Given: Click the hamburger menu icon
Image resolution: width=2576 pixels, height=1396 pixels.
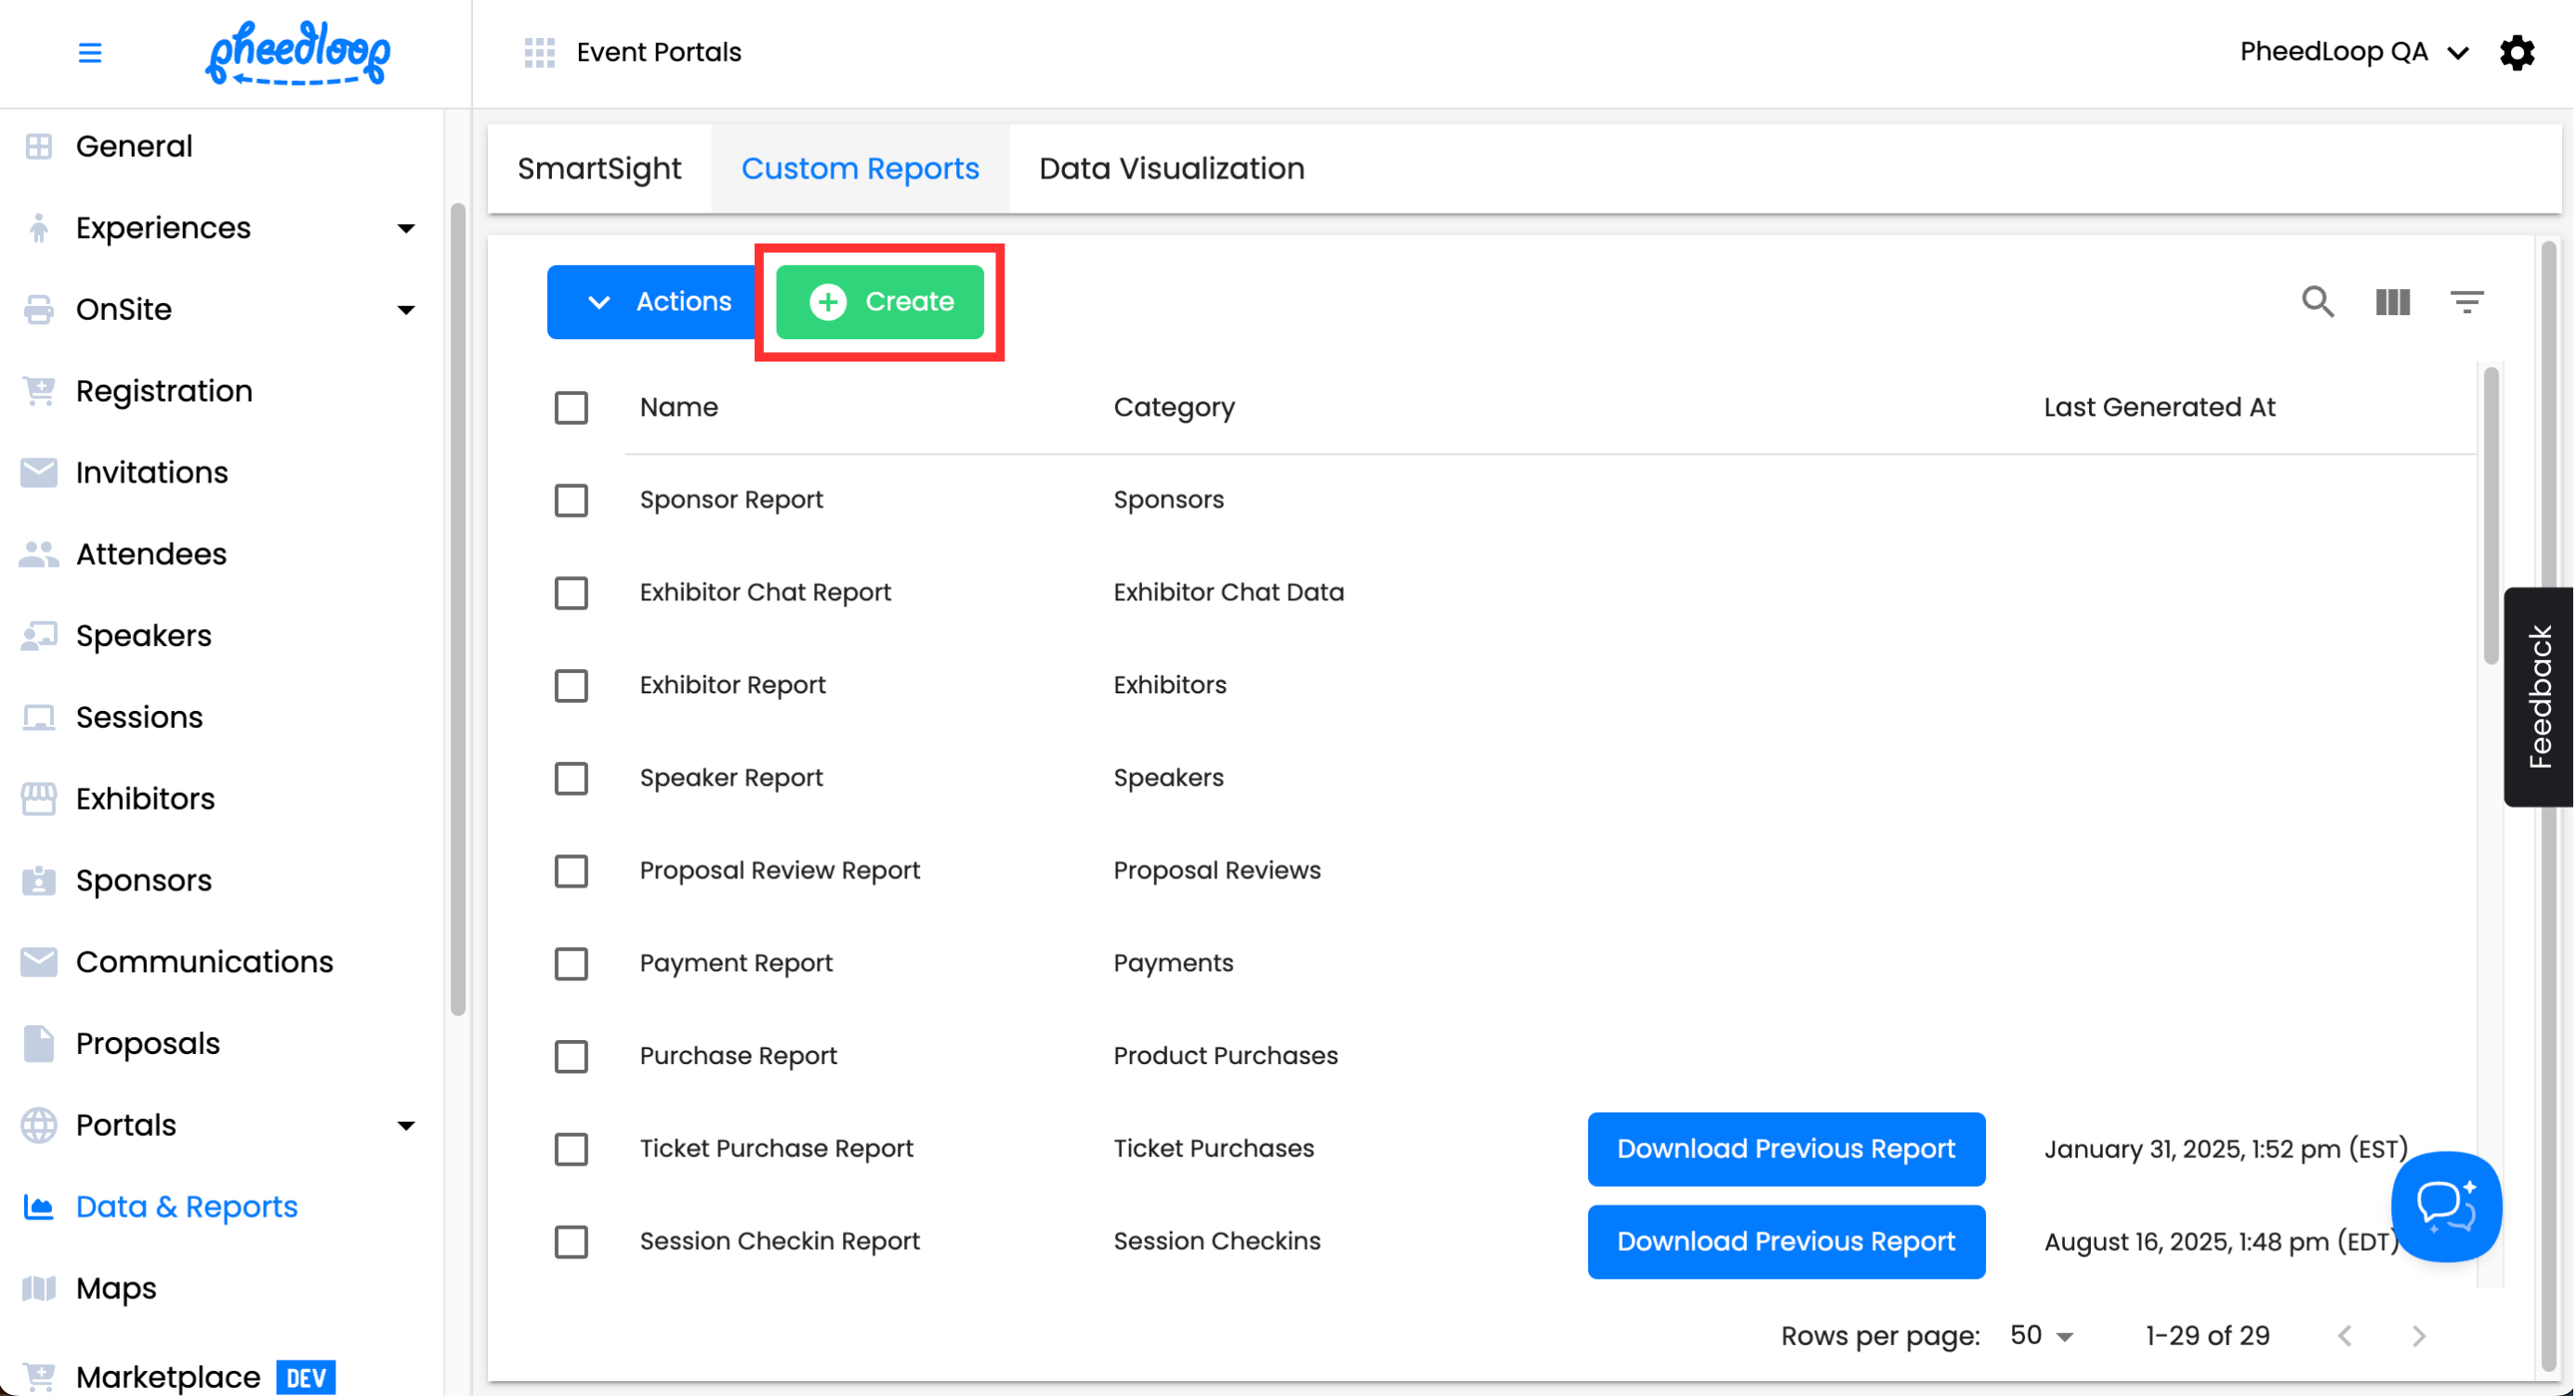Looking at the screenshot, I should [x=90, y=52].
